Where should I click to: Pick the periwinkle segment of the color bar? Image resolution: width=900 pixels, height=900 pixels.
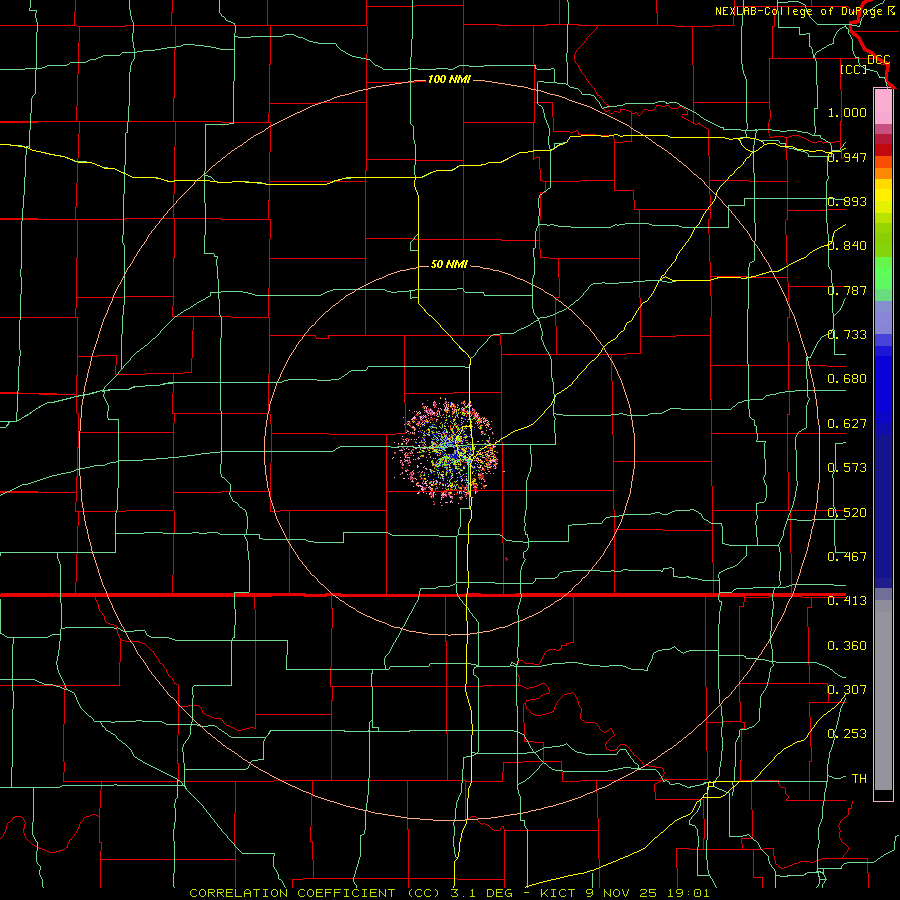click(x=883, y=317)
